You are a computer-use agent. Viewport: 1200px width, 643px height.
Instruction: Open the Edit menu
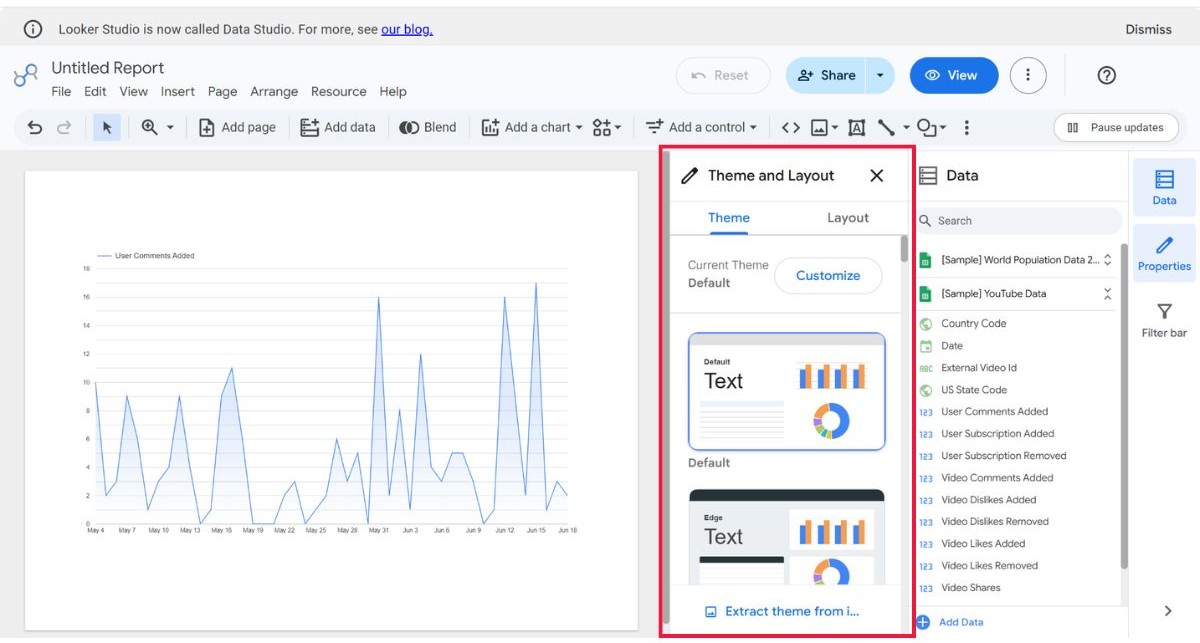(x=95, y=91)
